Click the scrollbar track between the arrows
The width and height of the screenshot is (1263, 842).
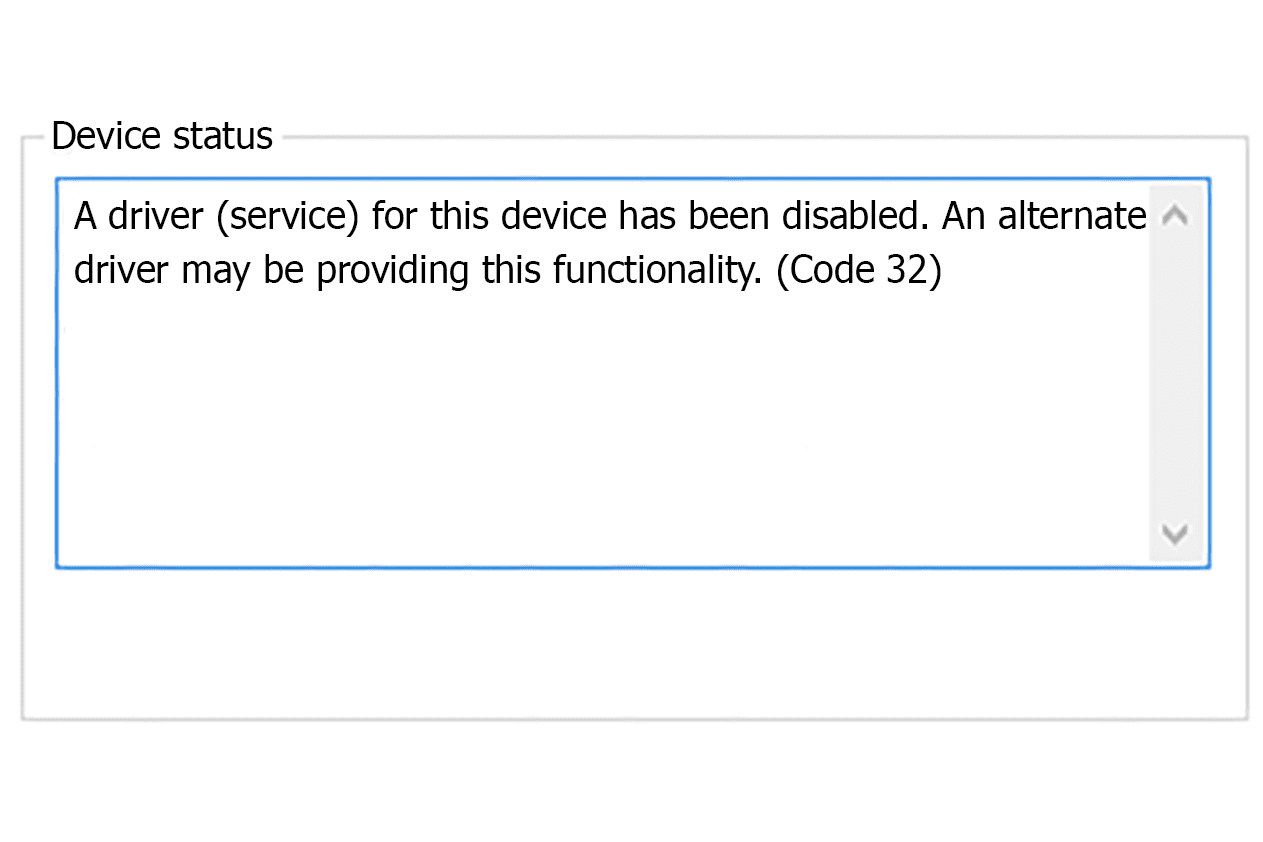coord(1176,375)
